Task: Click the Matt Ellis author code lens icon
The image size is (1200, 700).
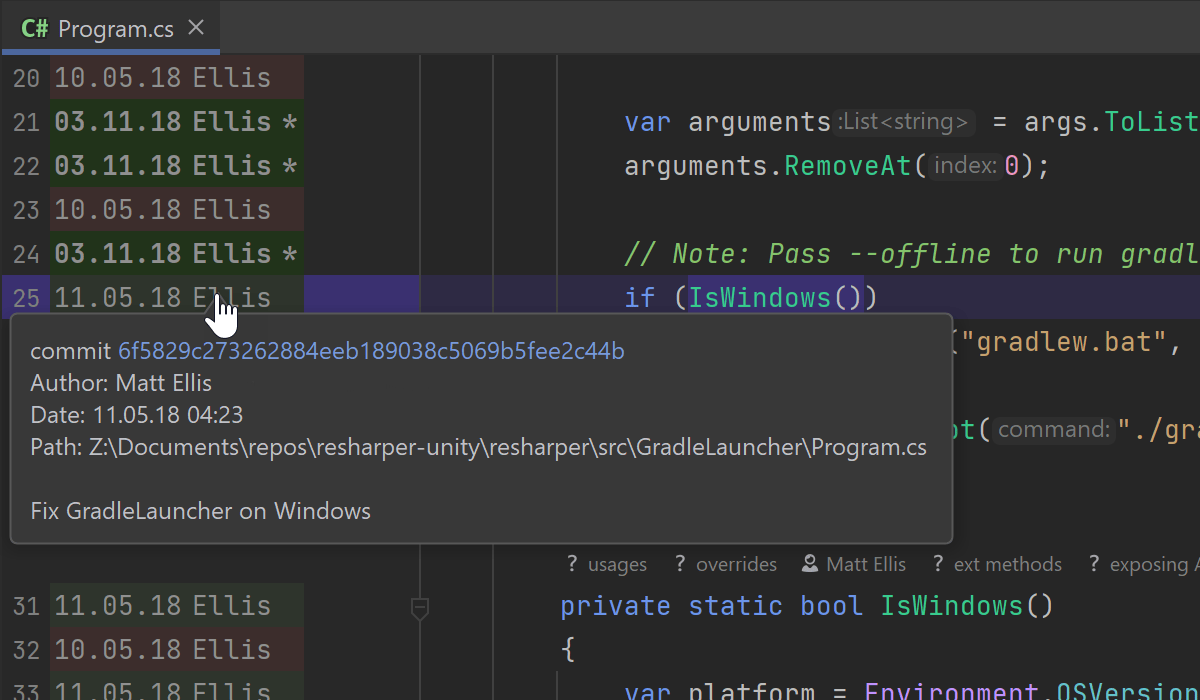Action: [x=810, y=564]
